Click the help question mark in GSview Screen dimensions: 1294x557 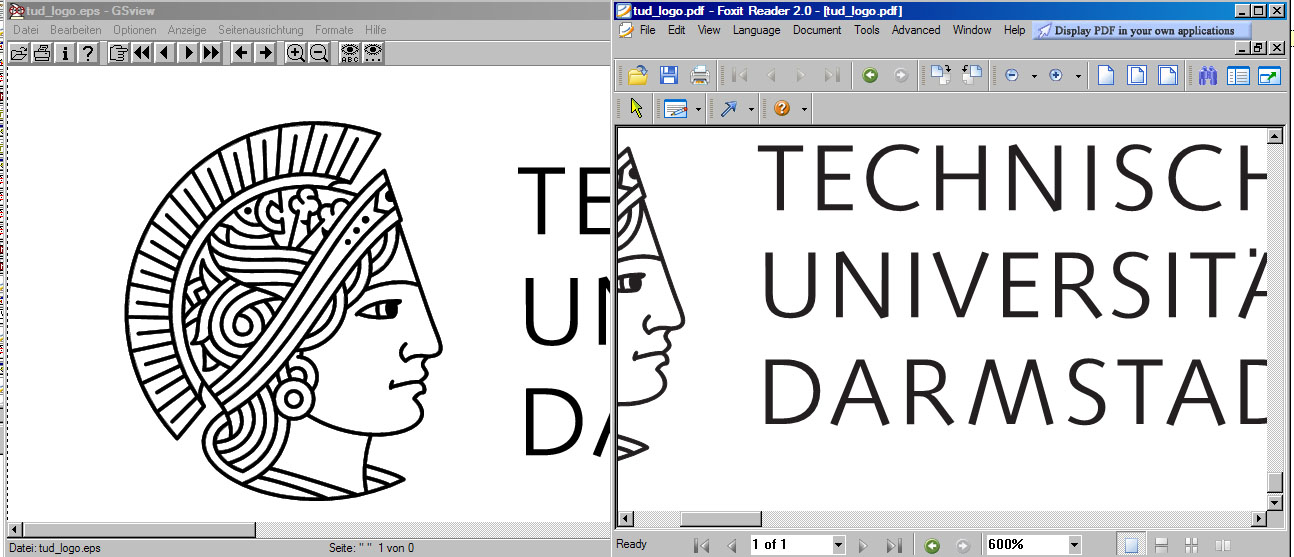click(88, 53)
